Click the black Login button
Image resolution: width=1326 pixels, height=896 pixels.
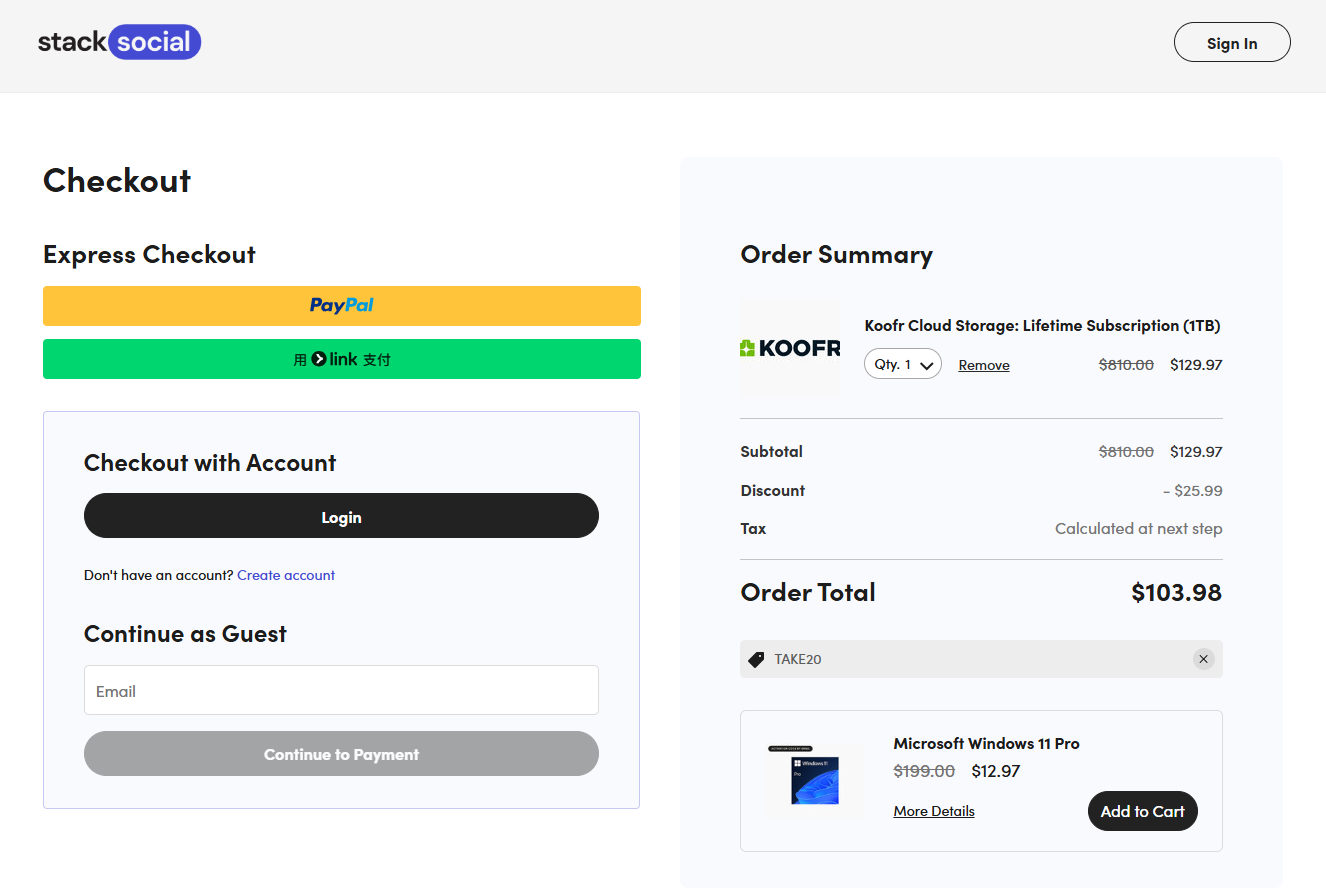341,516
